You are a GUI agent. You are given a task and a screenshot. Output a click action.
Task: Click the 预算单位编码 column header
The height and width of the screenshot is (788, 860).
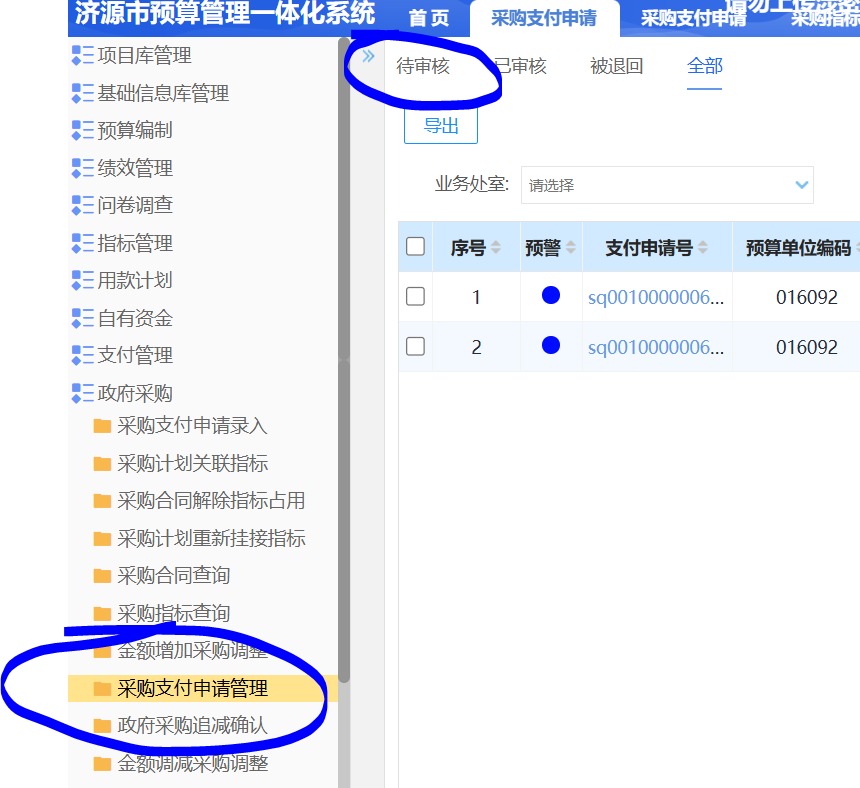click(799, 248)
